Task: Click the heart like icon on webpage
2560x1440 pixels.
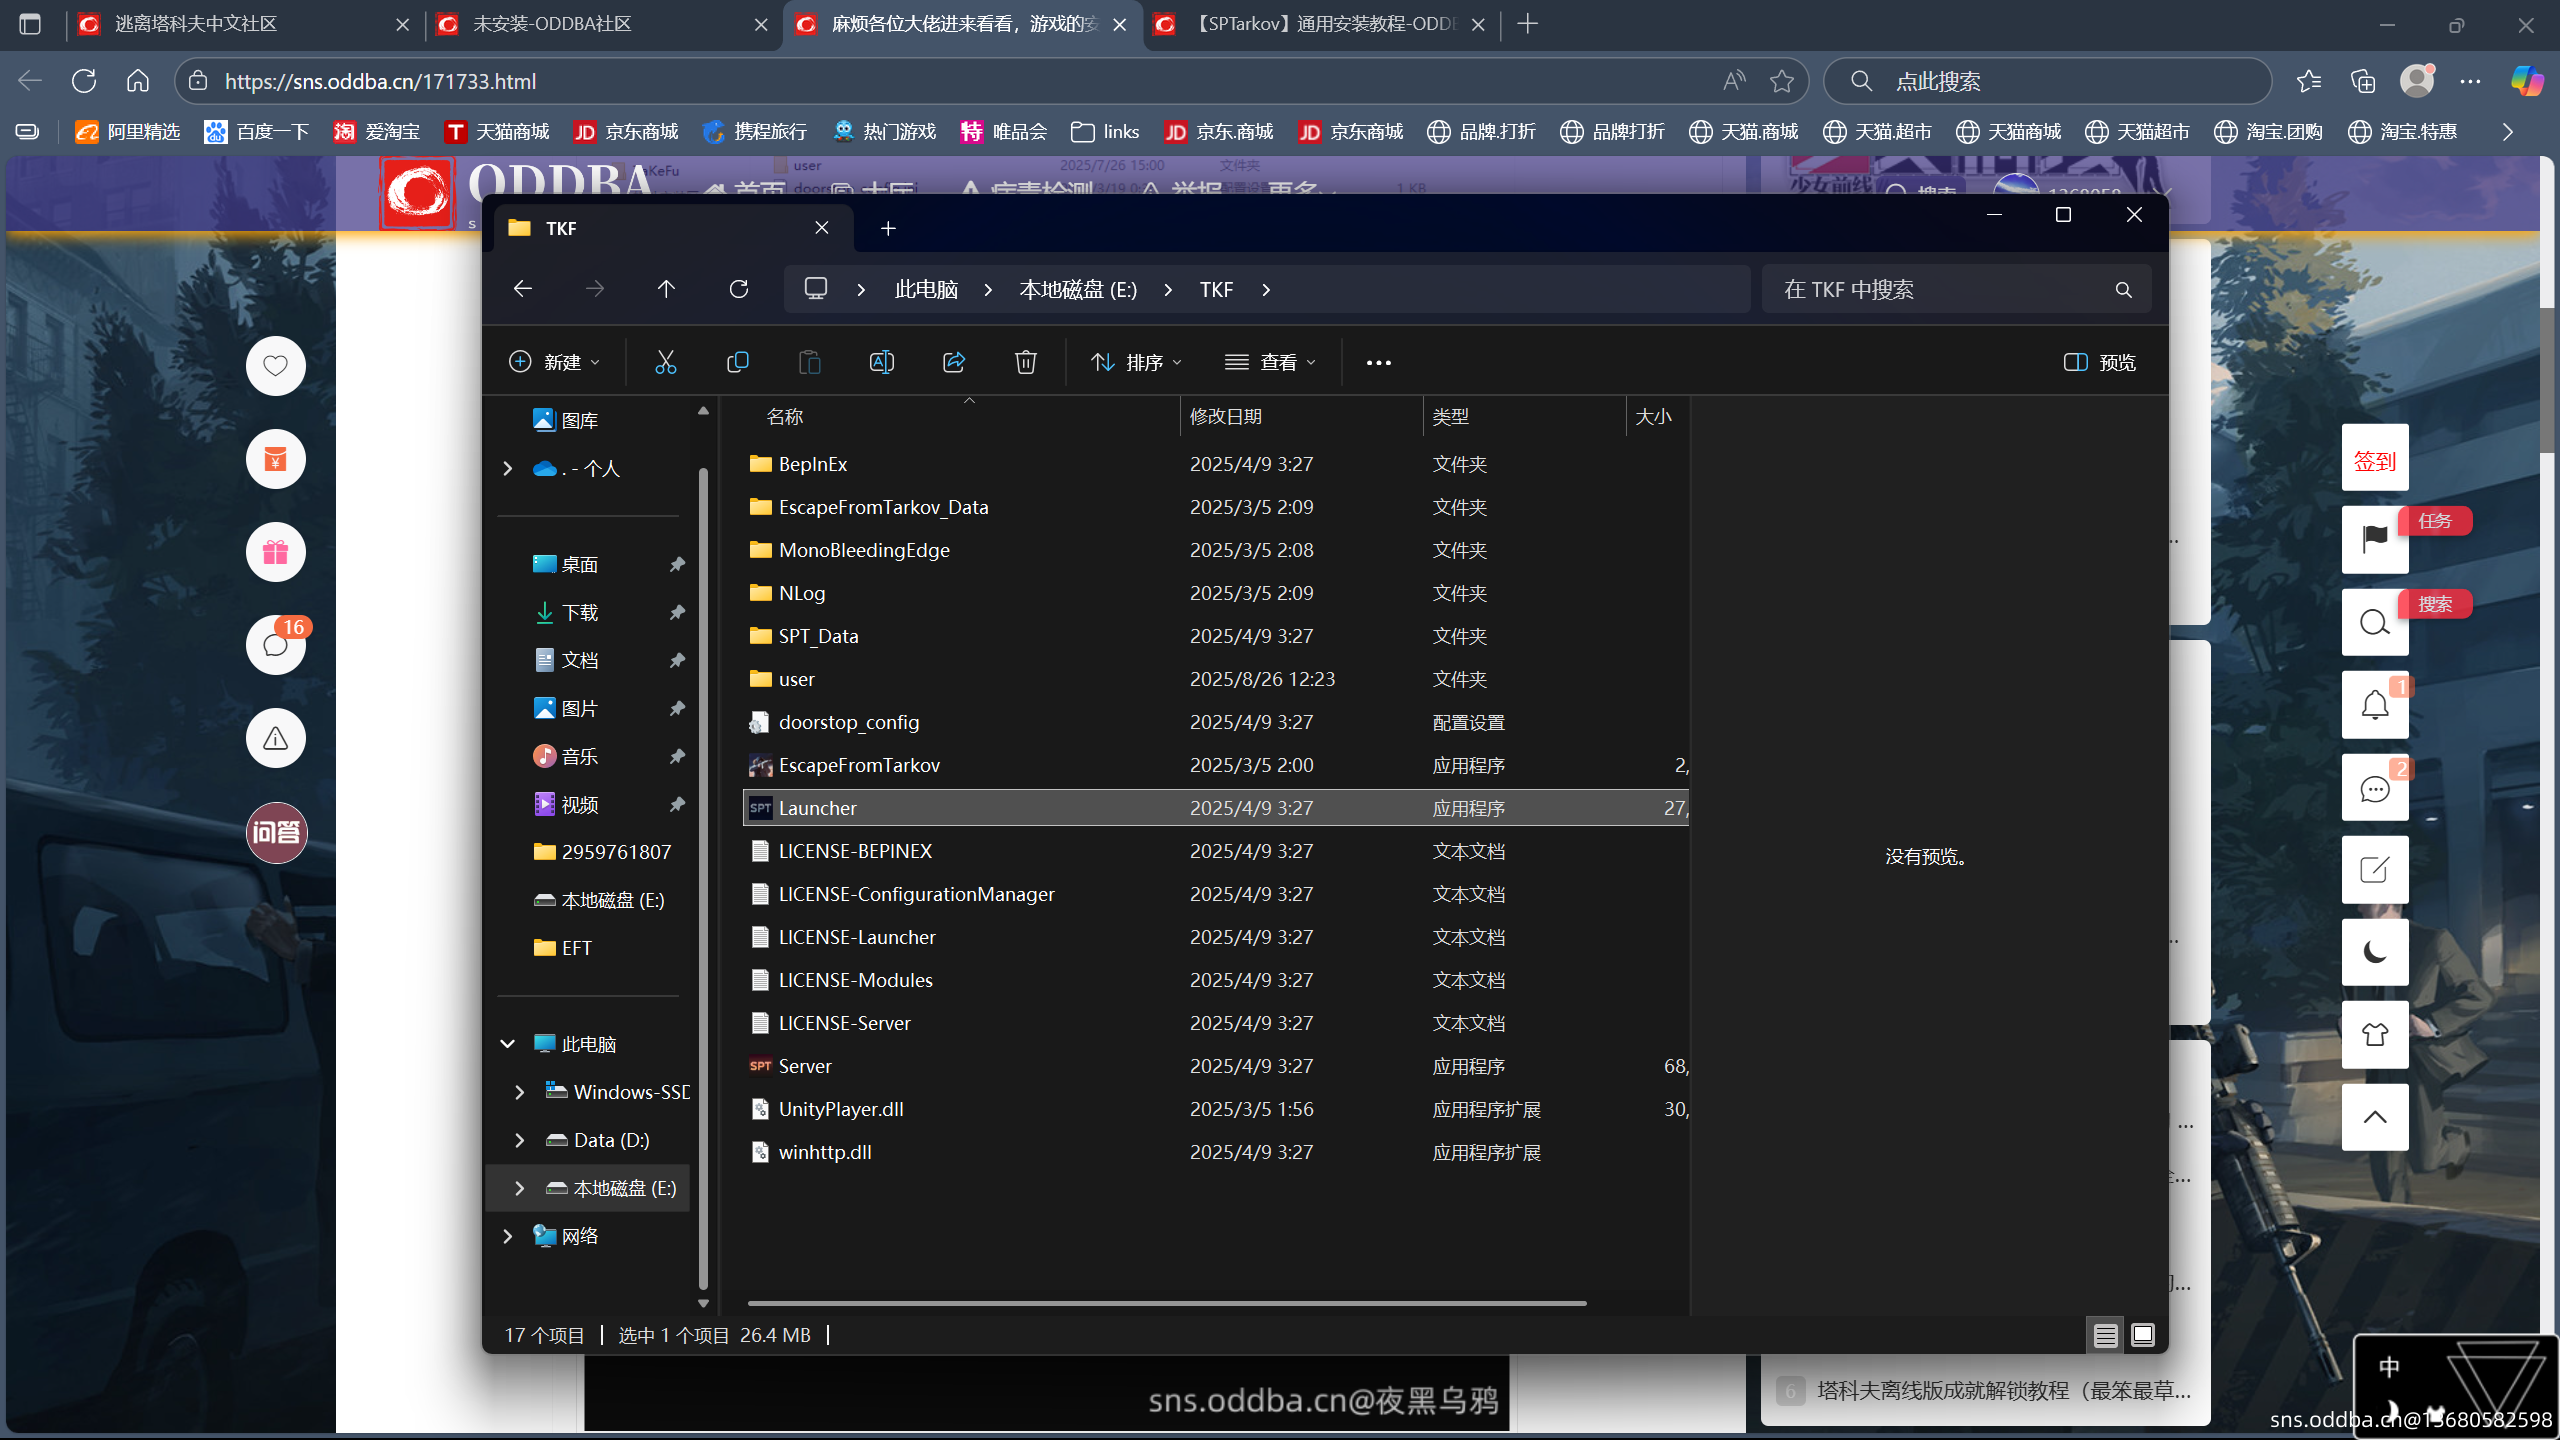Action: pyautogui.click(x=276, y=366)
